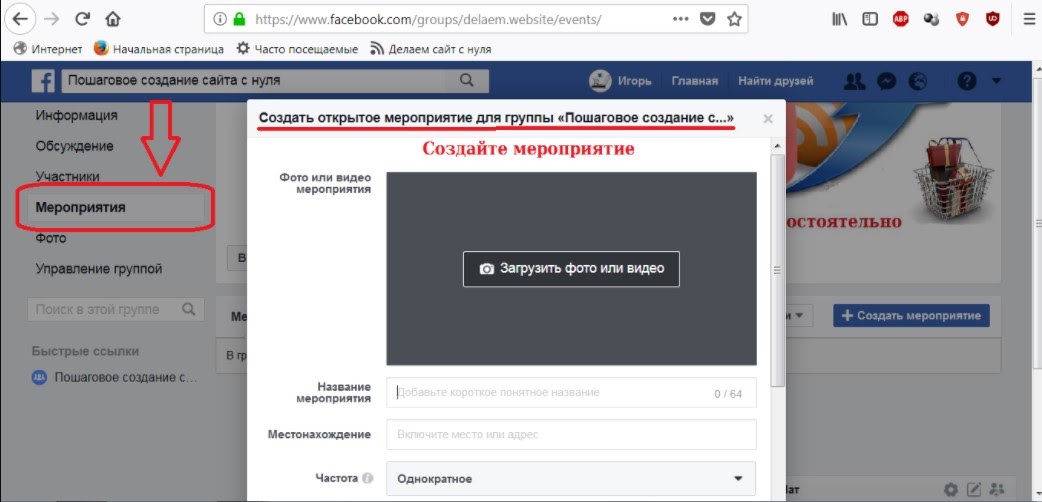Open Facebook account dropdown arrow
Image resolution: width=1042 pixels, height=502 pixels.
click(996, 81)
